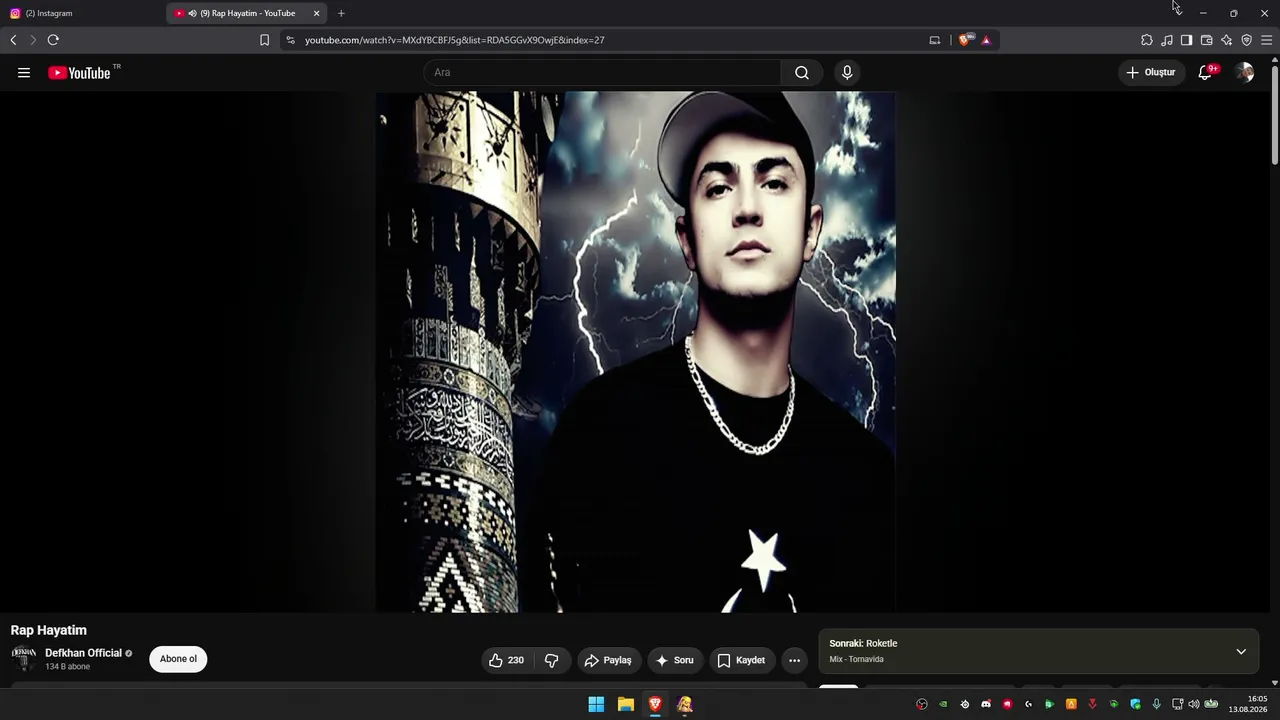Open browser extensions puzzle icon
Viewport: 1280px width, 720px height.
coord(1147,40)
